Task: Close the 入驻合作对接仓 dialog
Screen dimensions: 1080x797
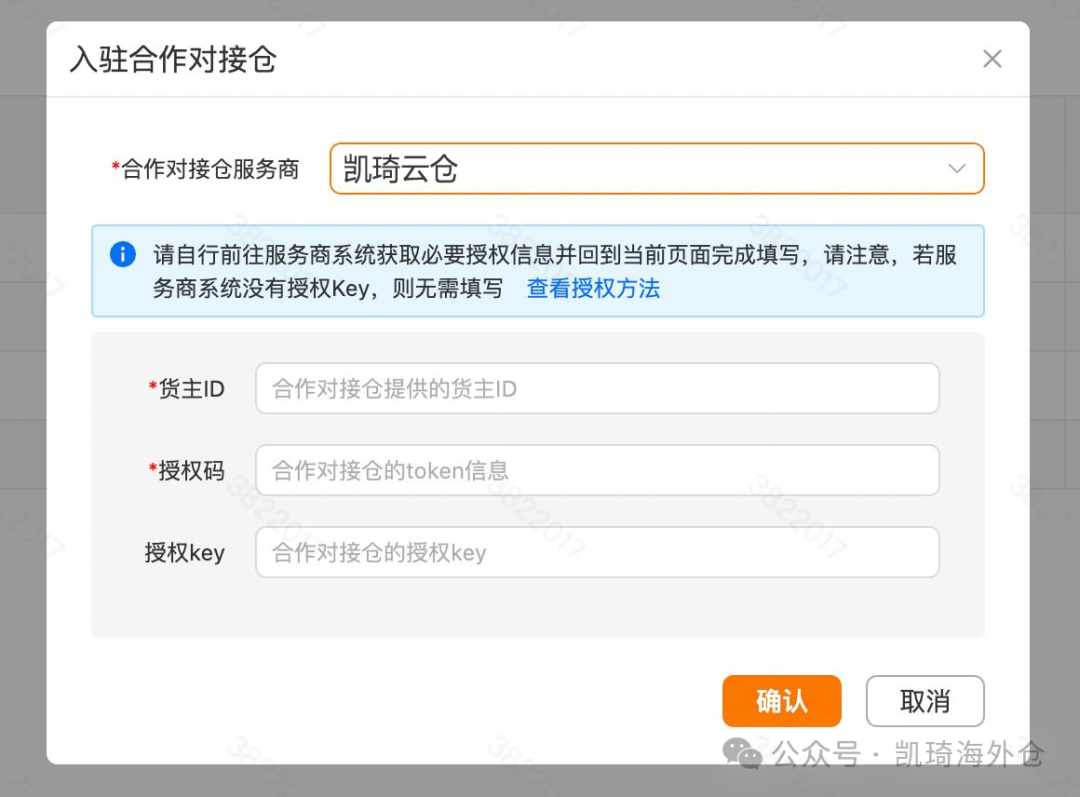Action: (992, 59)
